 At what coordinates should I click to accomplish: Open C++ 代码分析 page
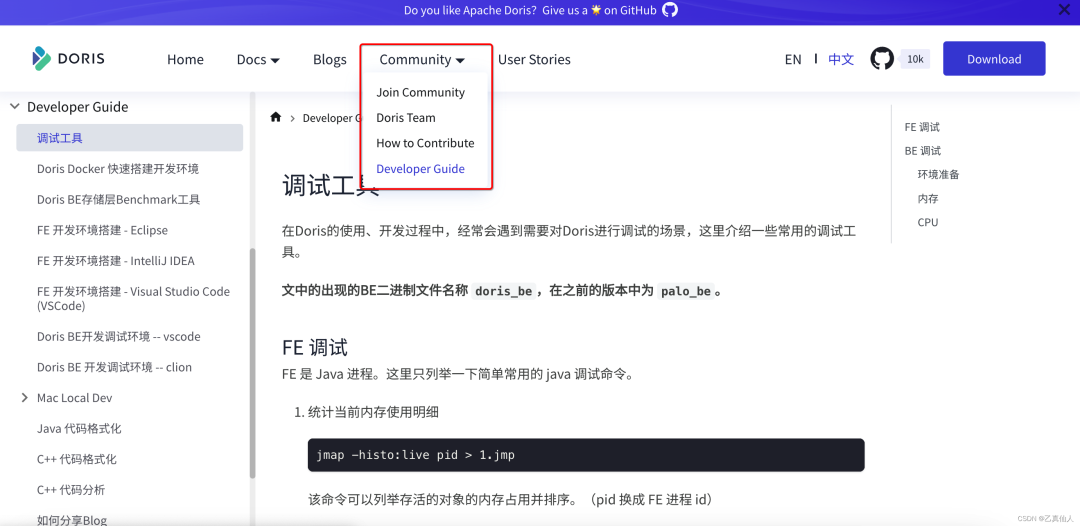point(71,490)
